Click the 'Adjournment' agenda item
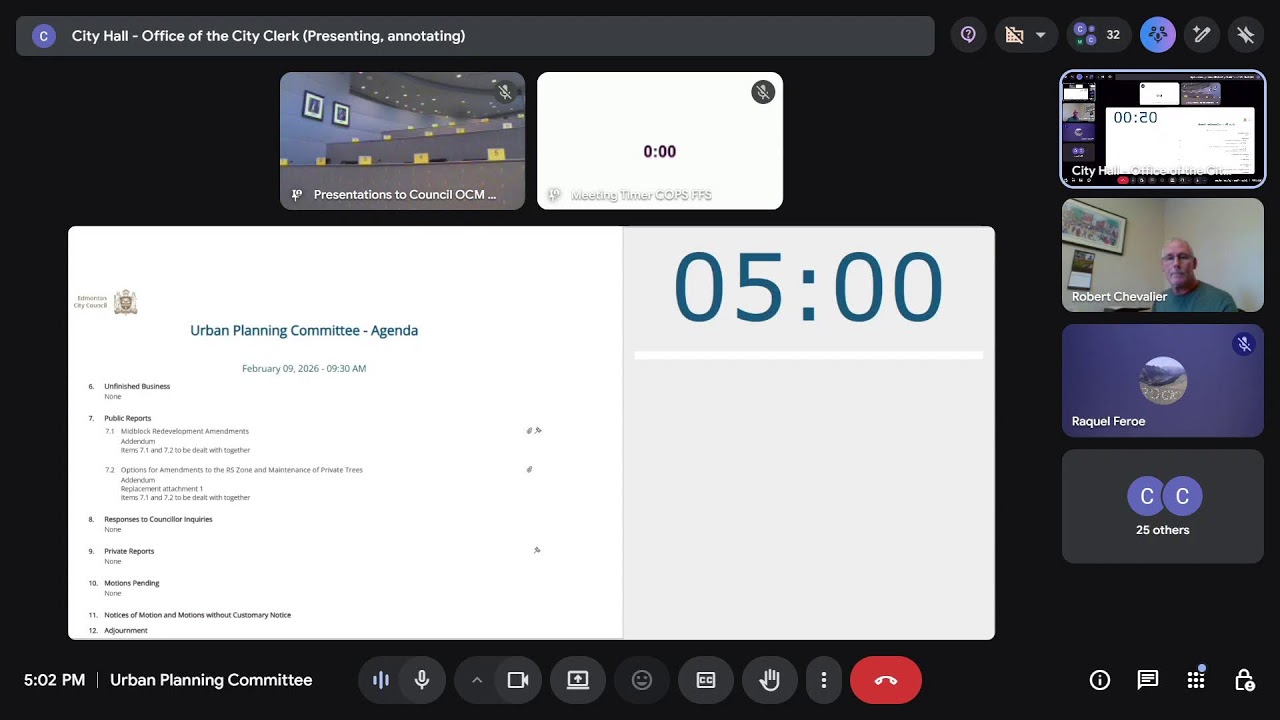 (x=126, y=630)
